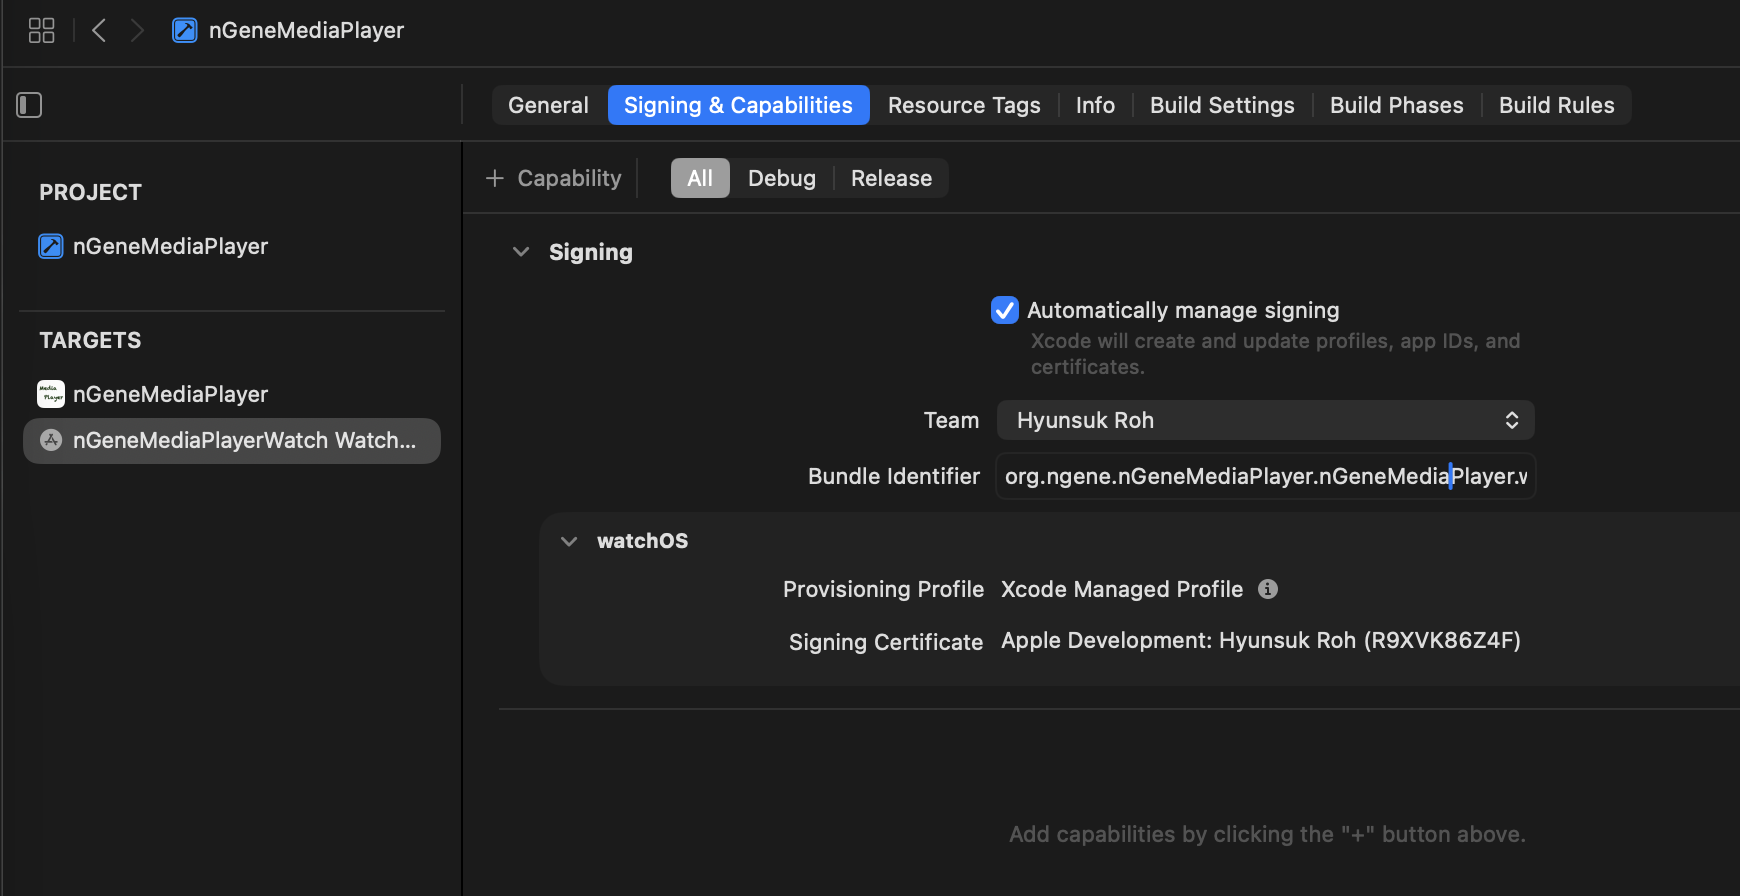Filter capabilities by Debug

click(781, 178)
